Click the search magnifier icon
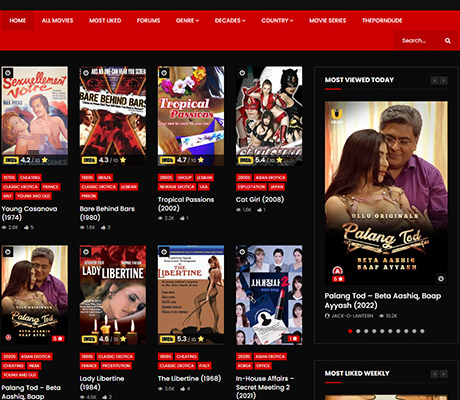The image size is (460, 400). [x=447, y=41]
